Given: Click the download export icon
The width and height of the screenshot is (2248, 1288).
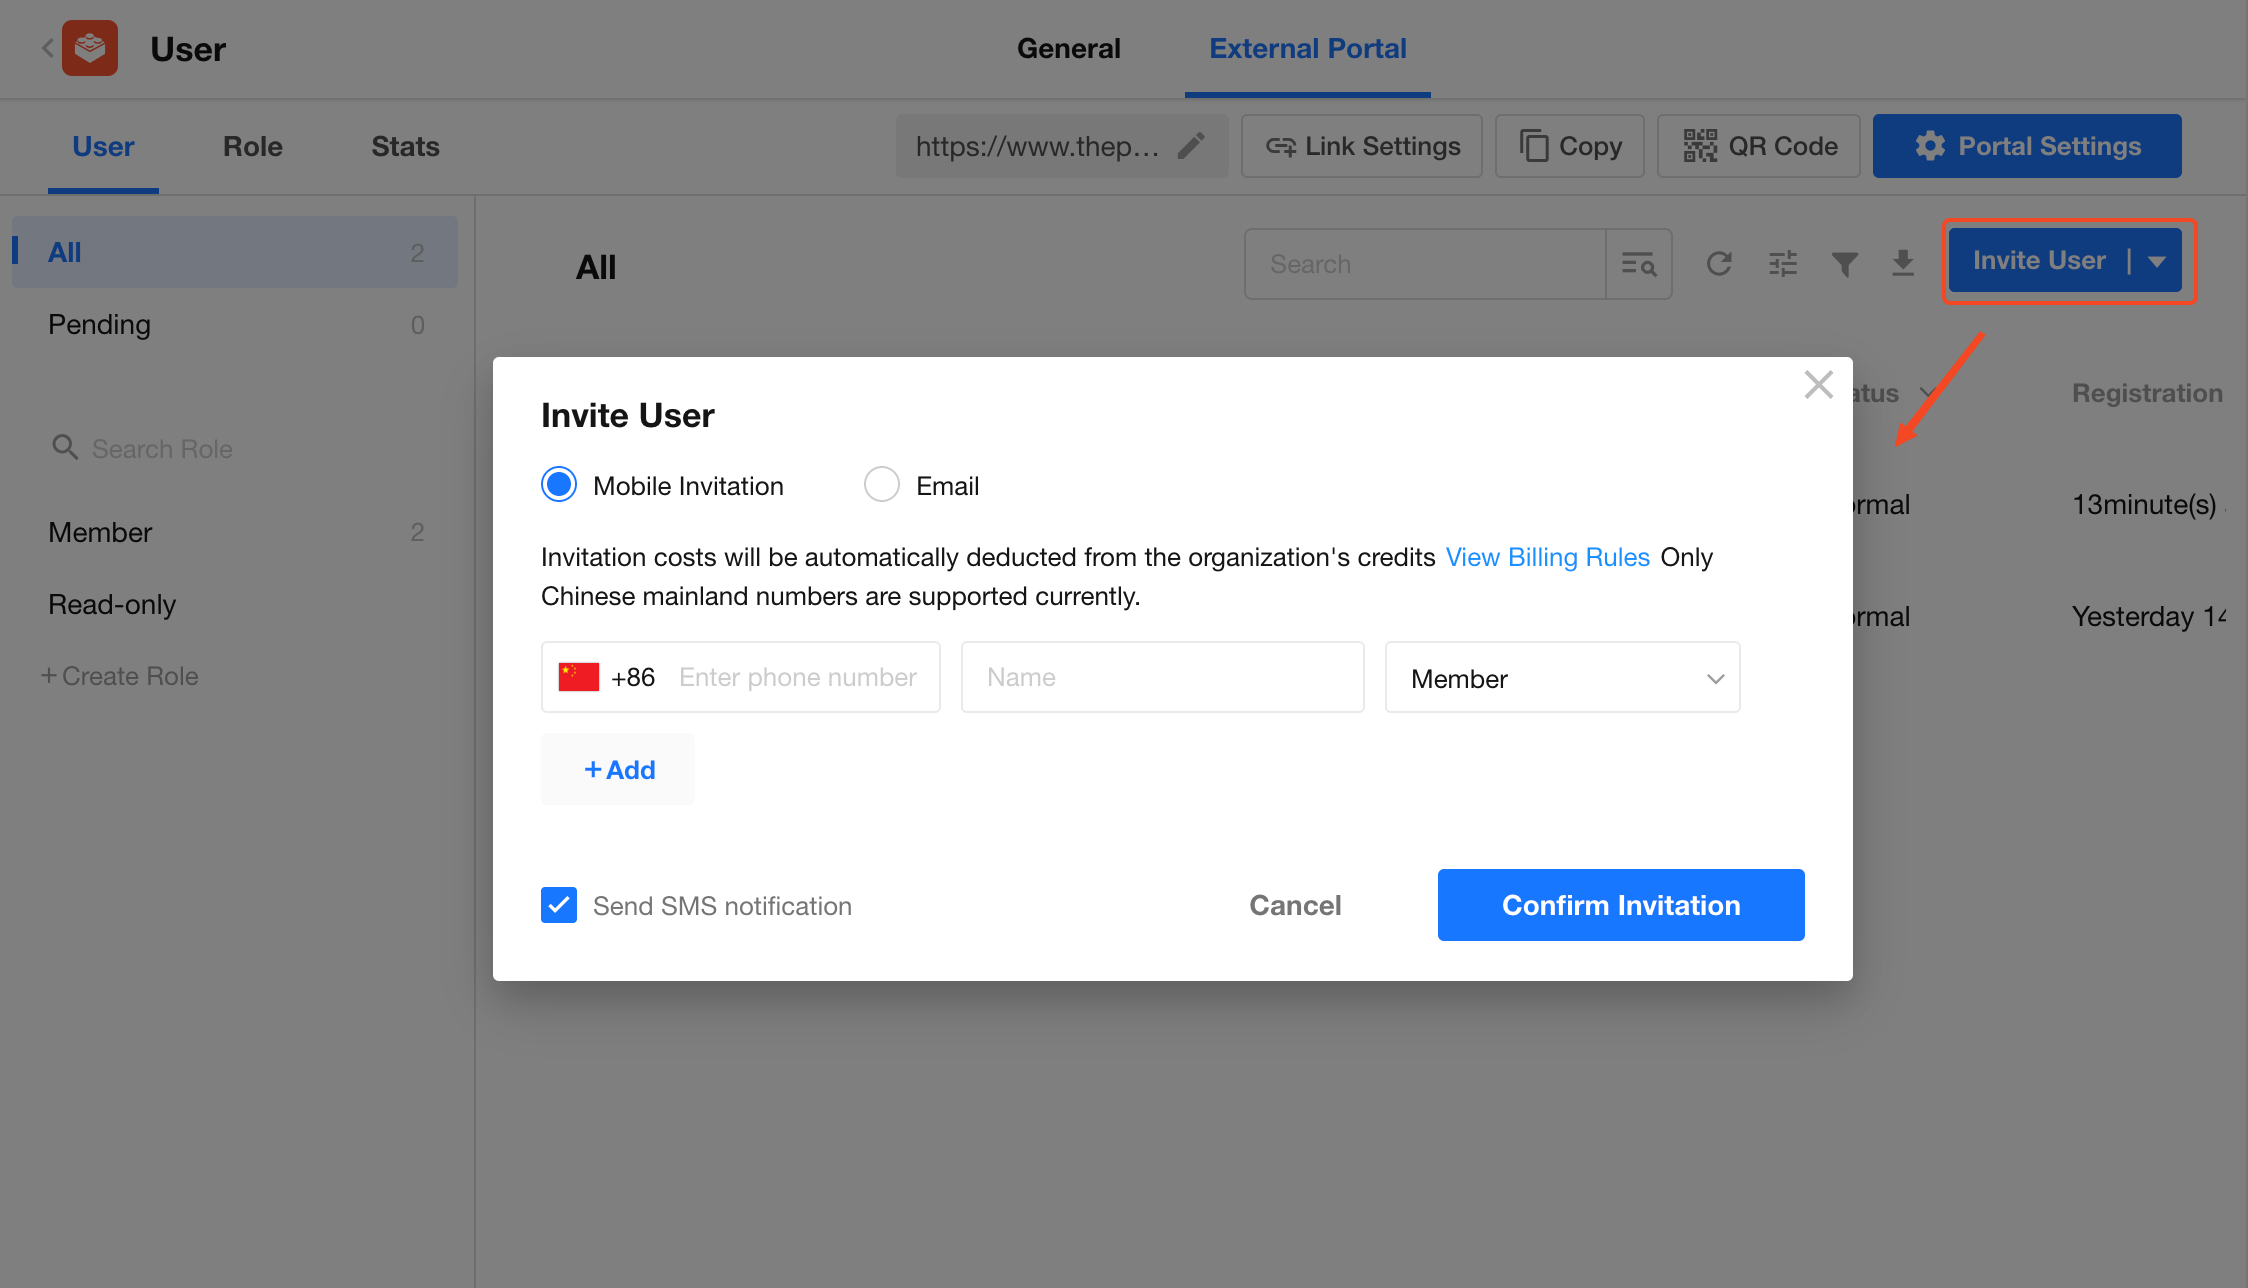Looking at the screenshot, I should coord(1903,264).
